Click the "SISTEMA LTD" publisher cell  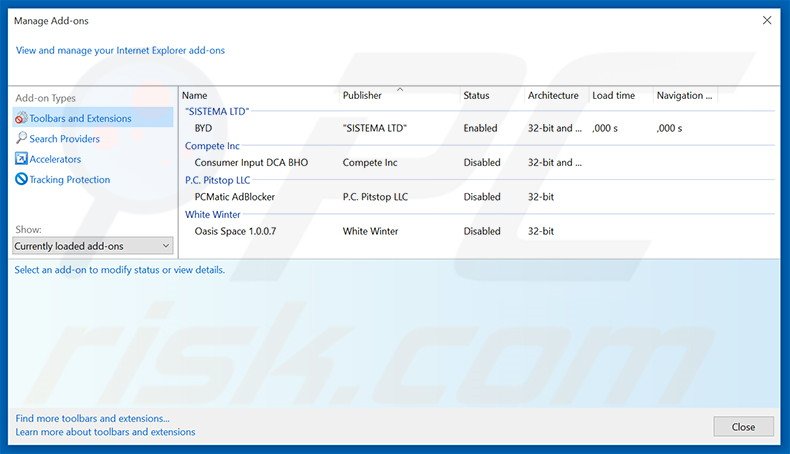point(374,128)
